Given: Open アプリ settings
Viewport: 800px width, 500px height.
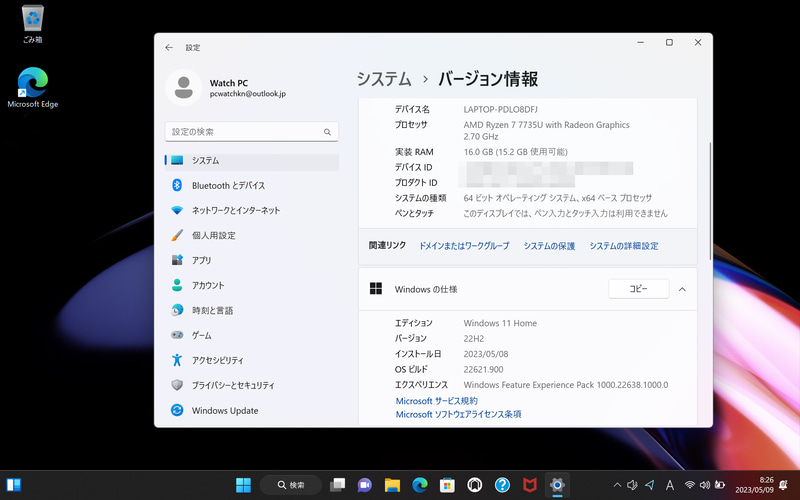Looking at the screenshot, I should 252,260.
